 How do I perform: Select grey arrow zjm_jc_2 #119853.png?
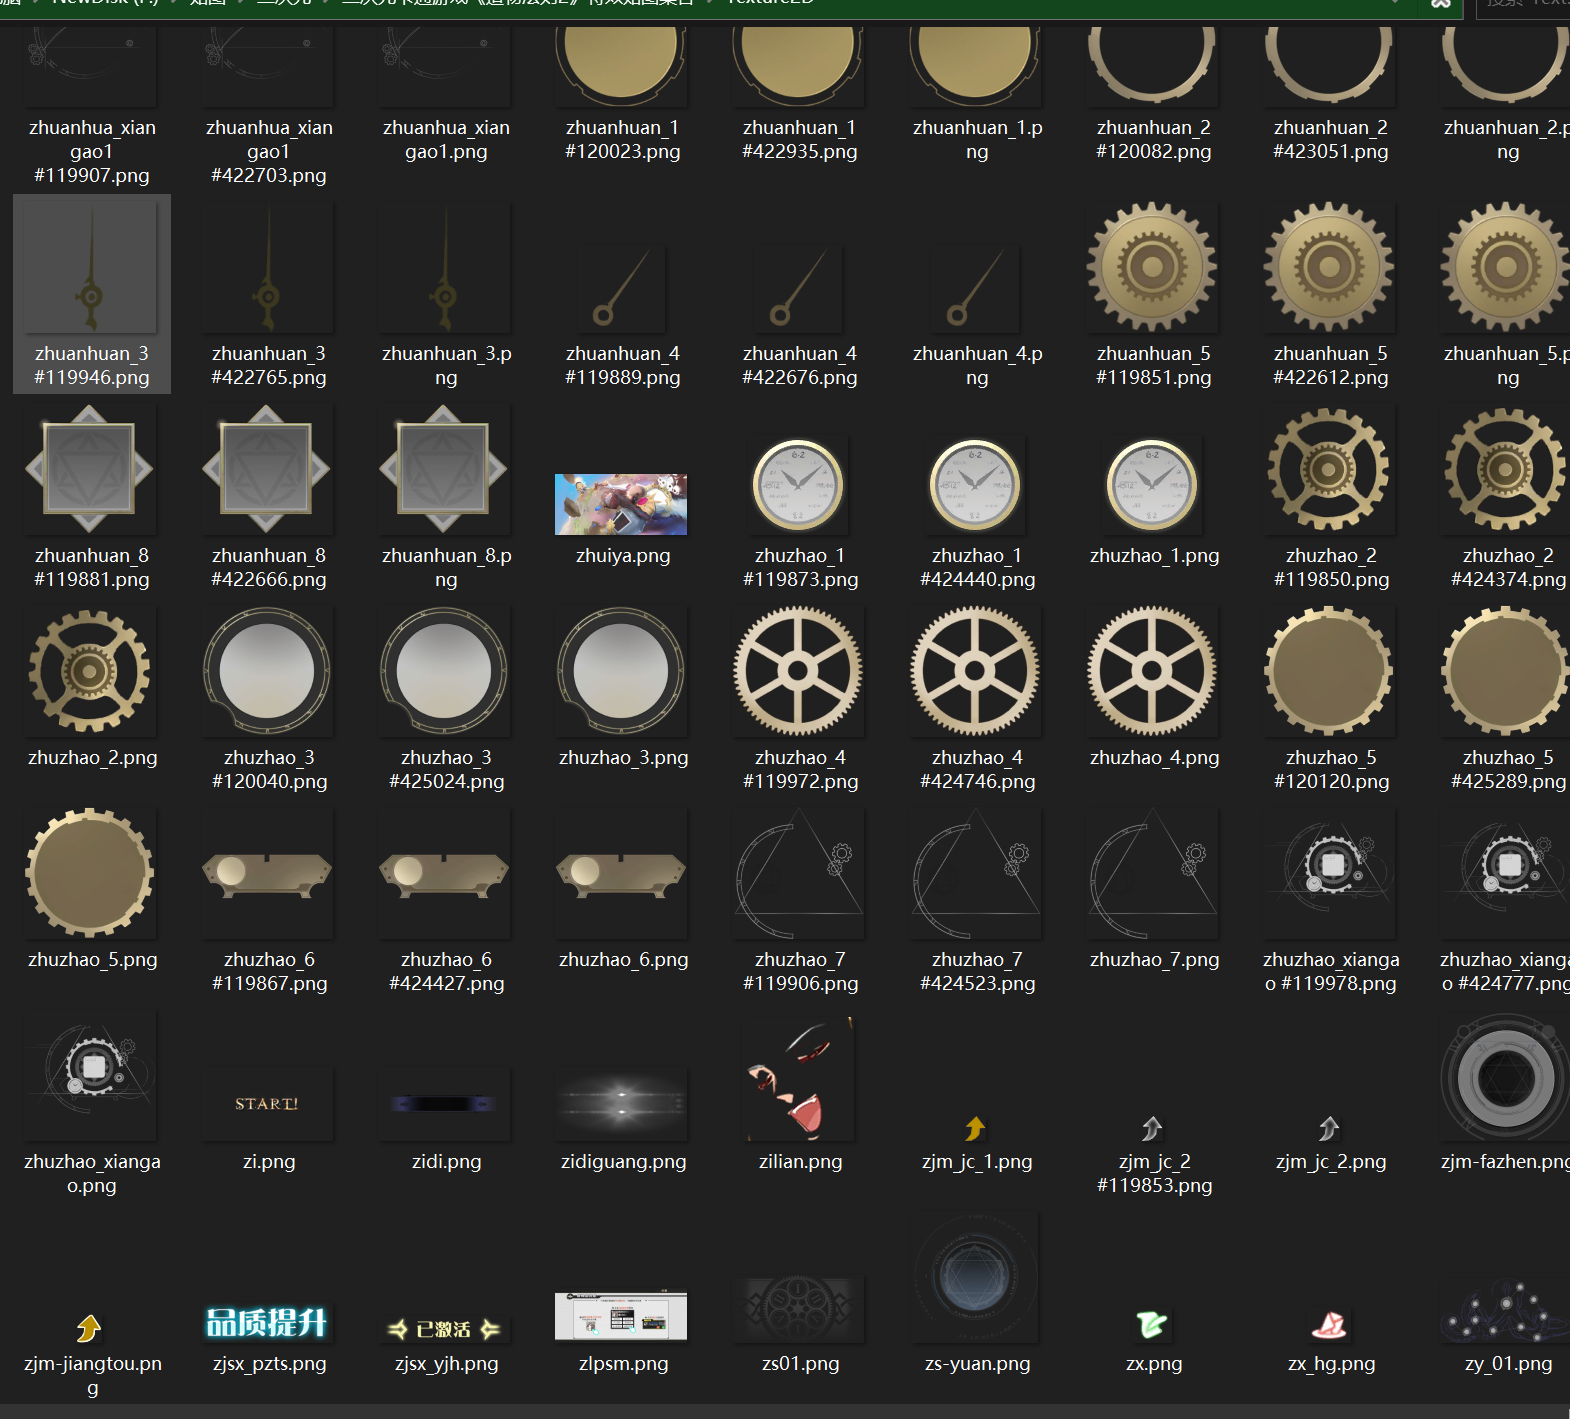pos(1152,1129)
